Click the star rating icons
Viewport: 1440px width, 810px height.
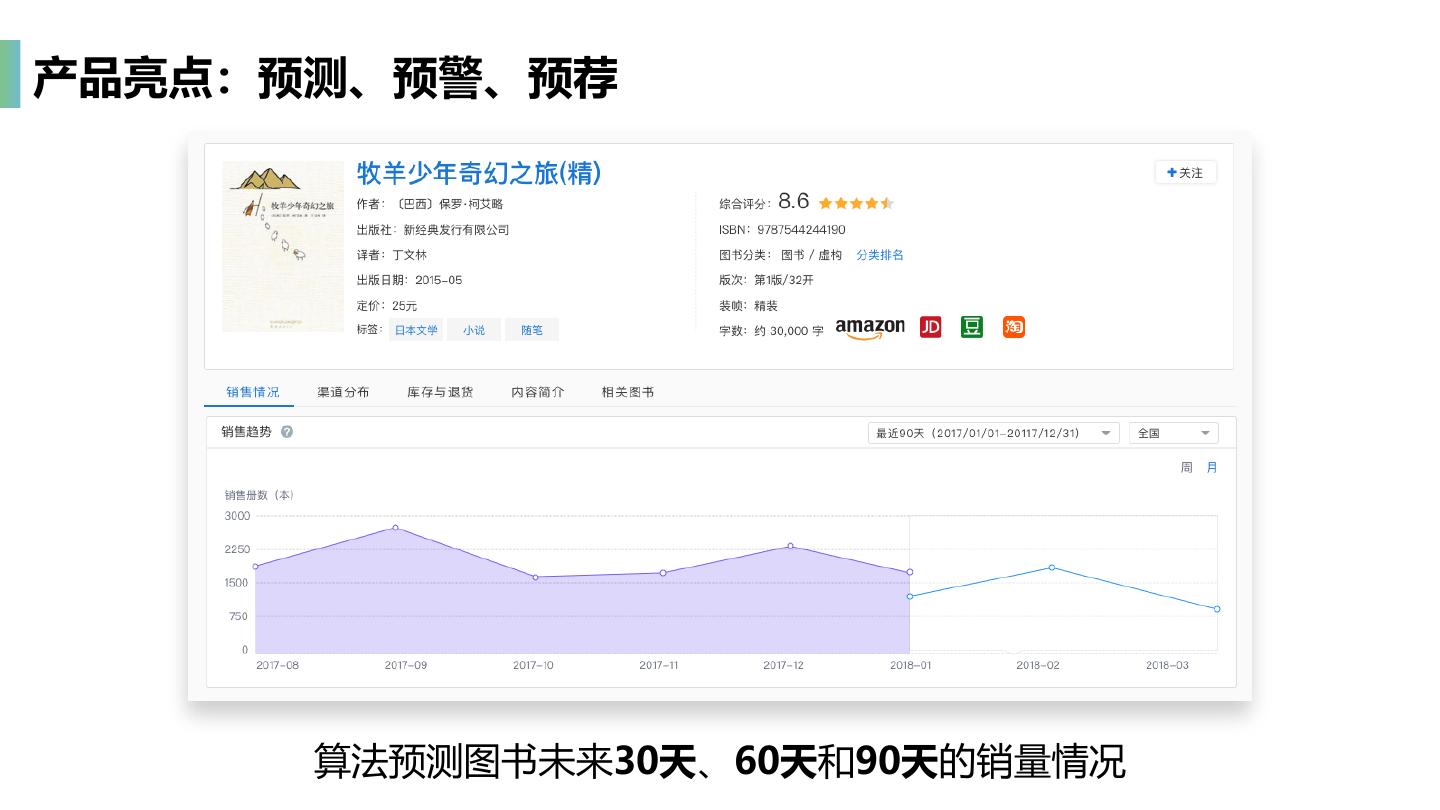point(855,203)
